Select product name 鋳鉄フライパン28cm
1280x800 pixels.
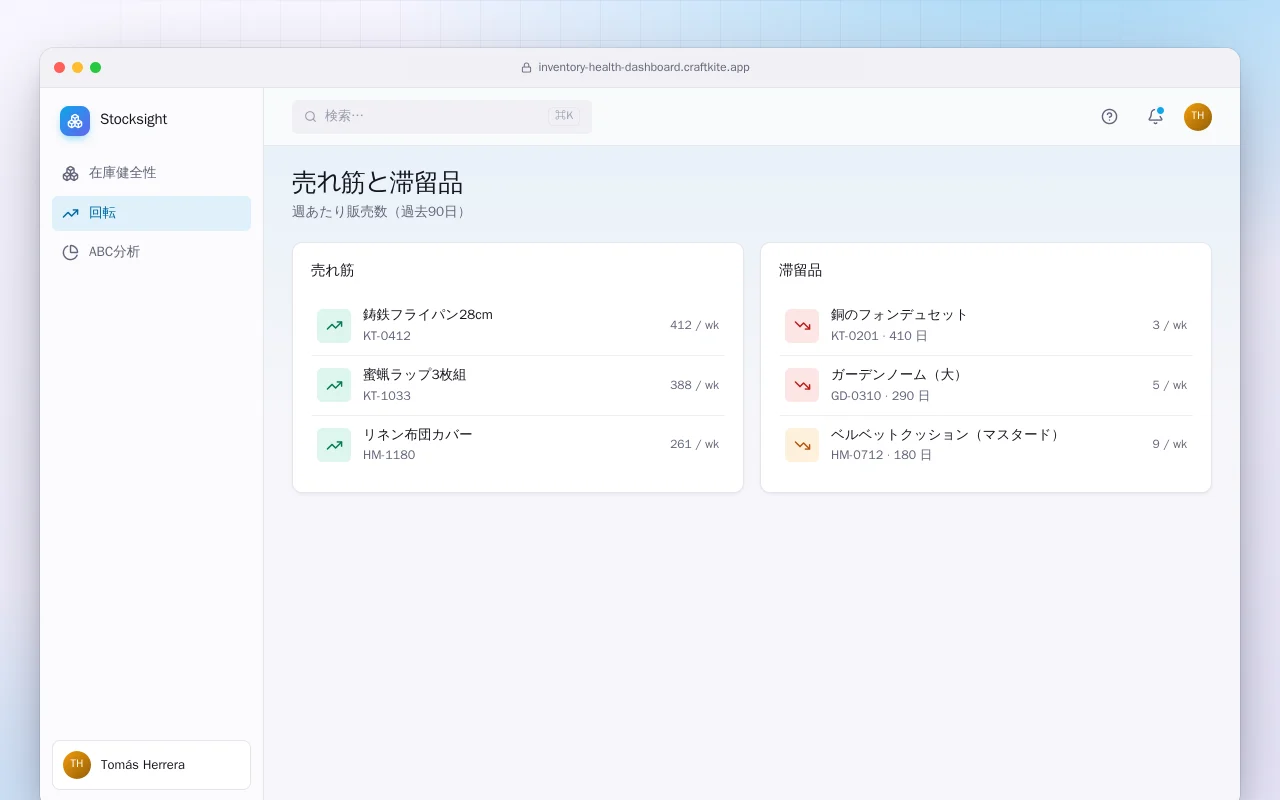coord(428,315)
